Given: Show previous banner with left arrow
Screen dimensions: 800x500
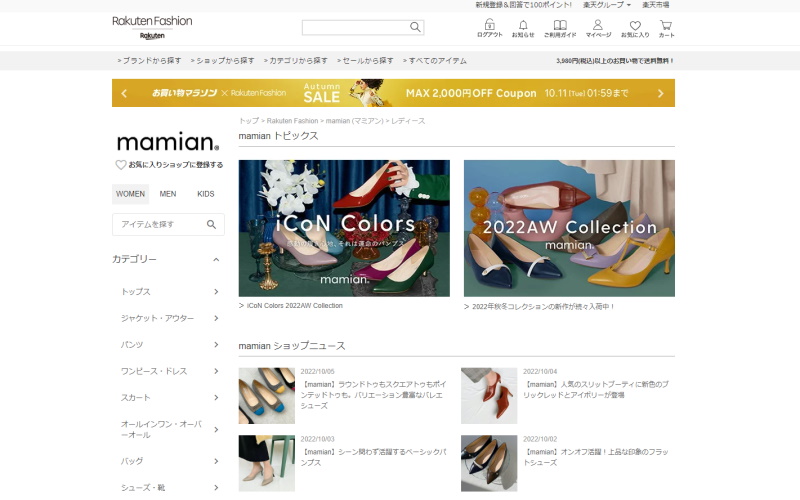Looking at the screenshot, I should (124, 94).
